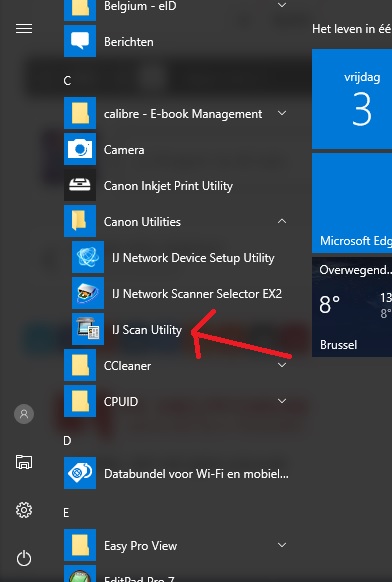Click the CCleaner folder icon

[x=80, y=365]
